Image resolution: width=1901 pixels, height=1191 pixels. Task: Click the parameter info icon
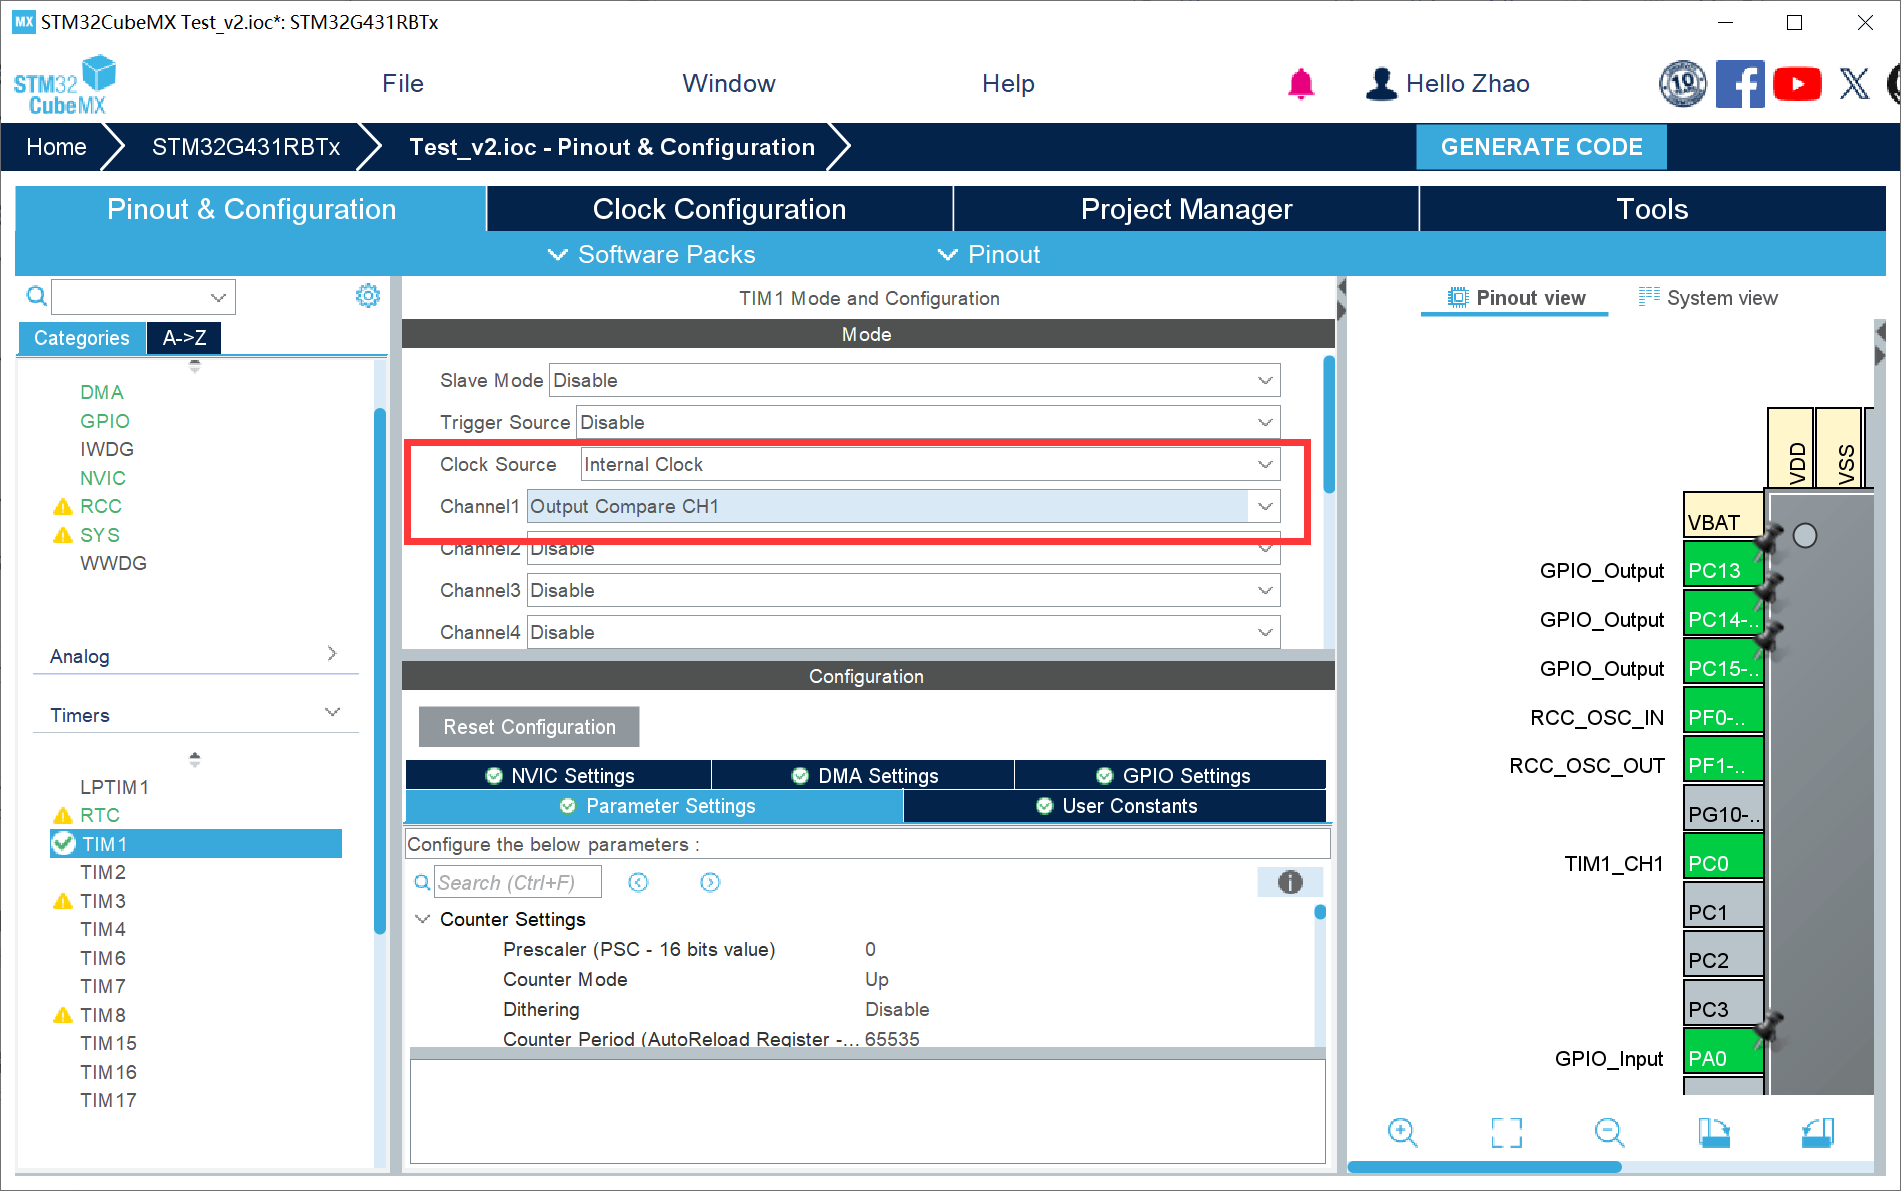pyautogui.click(x=1290, y=882)
